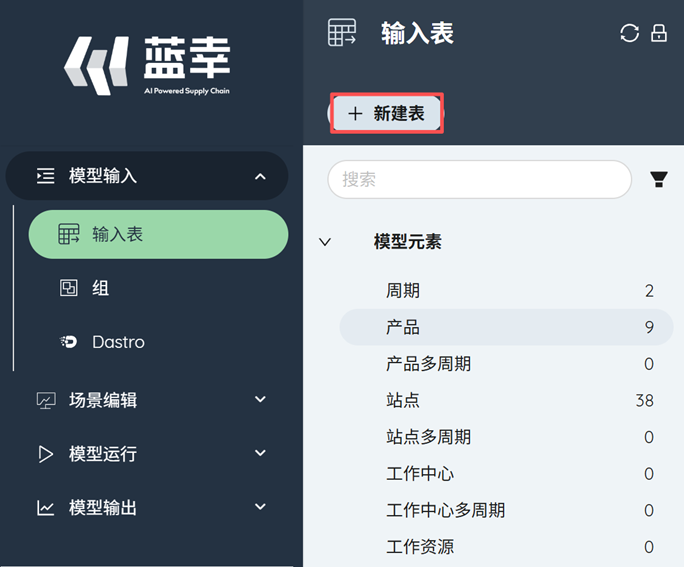Open the filter funnel icon
Image resolution: width=684 pixels, height=567 pixels.
click(x=659, y=180)
